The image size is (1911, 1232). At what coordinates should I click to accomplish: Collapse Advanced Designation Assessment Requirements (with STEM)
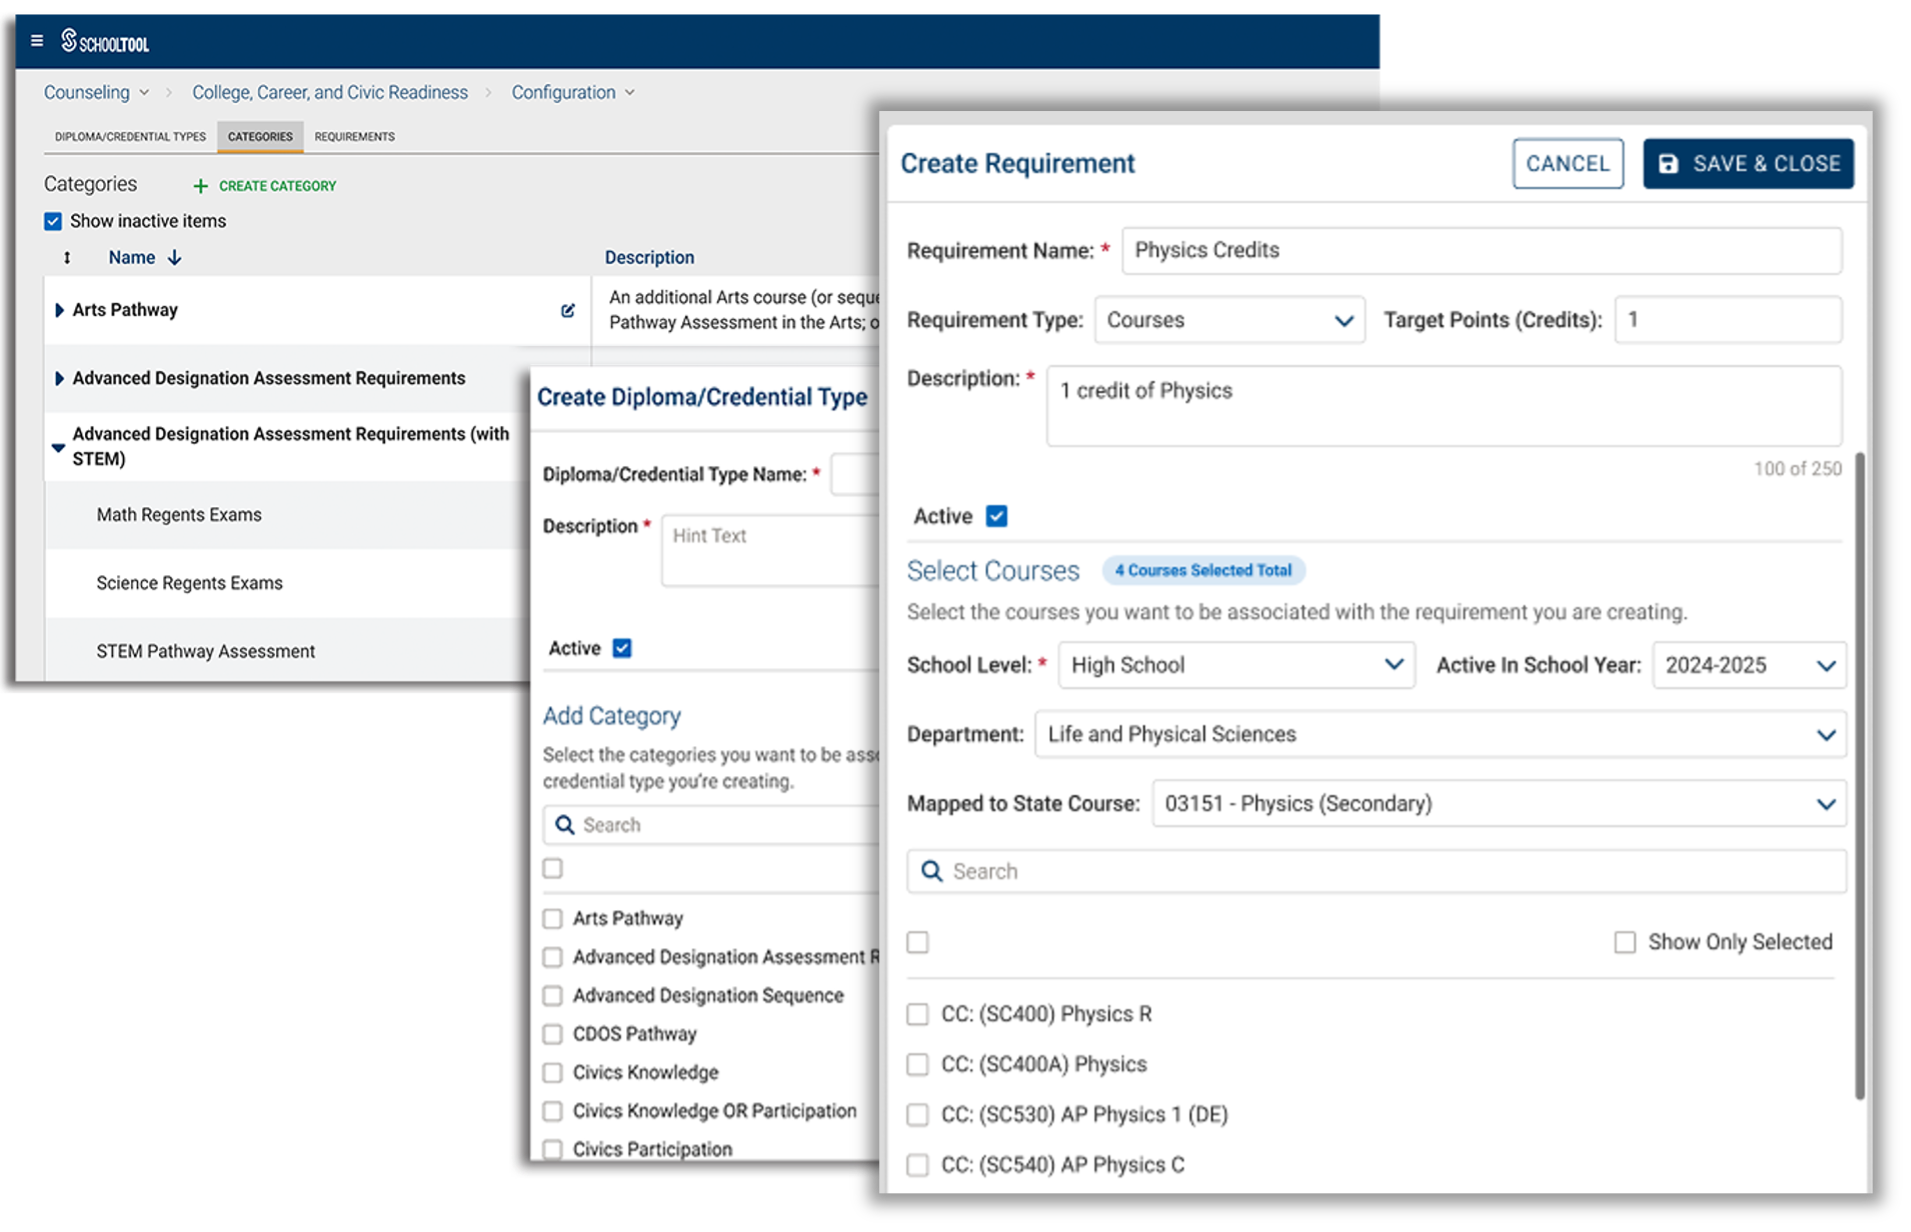pyautogui.click(x=58, y=447)
